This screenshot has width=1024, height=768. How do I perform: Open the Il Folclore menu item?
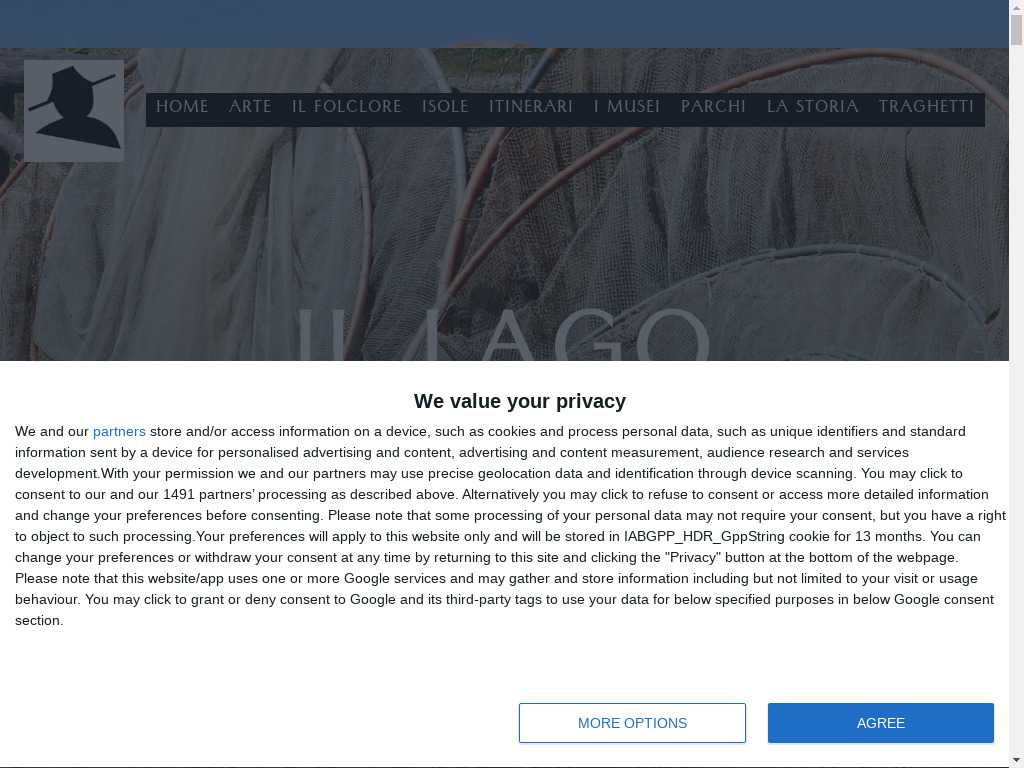347,107
